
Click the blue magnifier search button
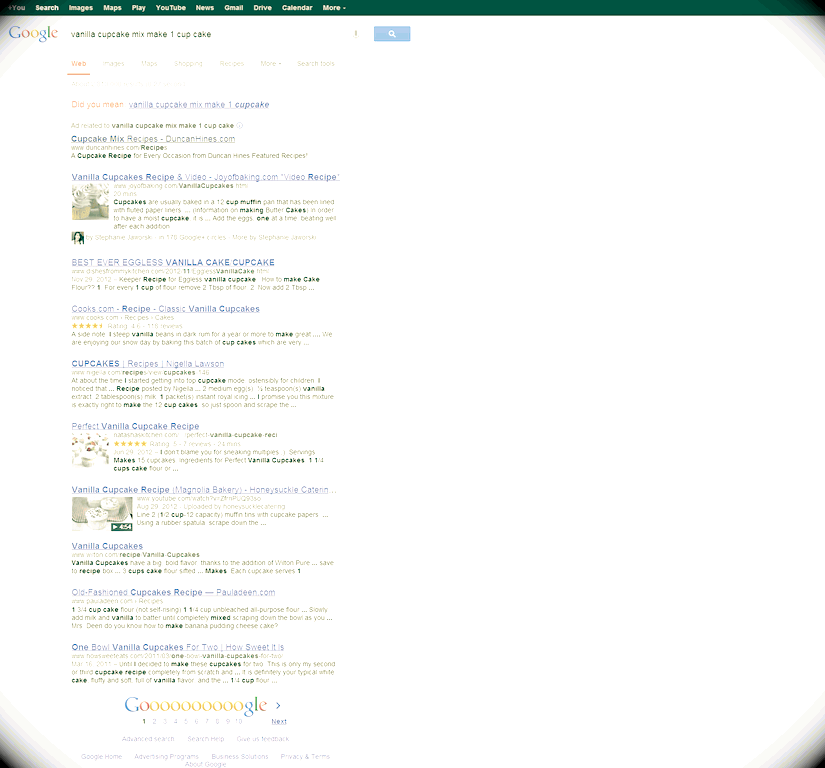pos(392,34)
